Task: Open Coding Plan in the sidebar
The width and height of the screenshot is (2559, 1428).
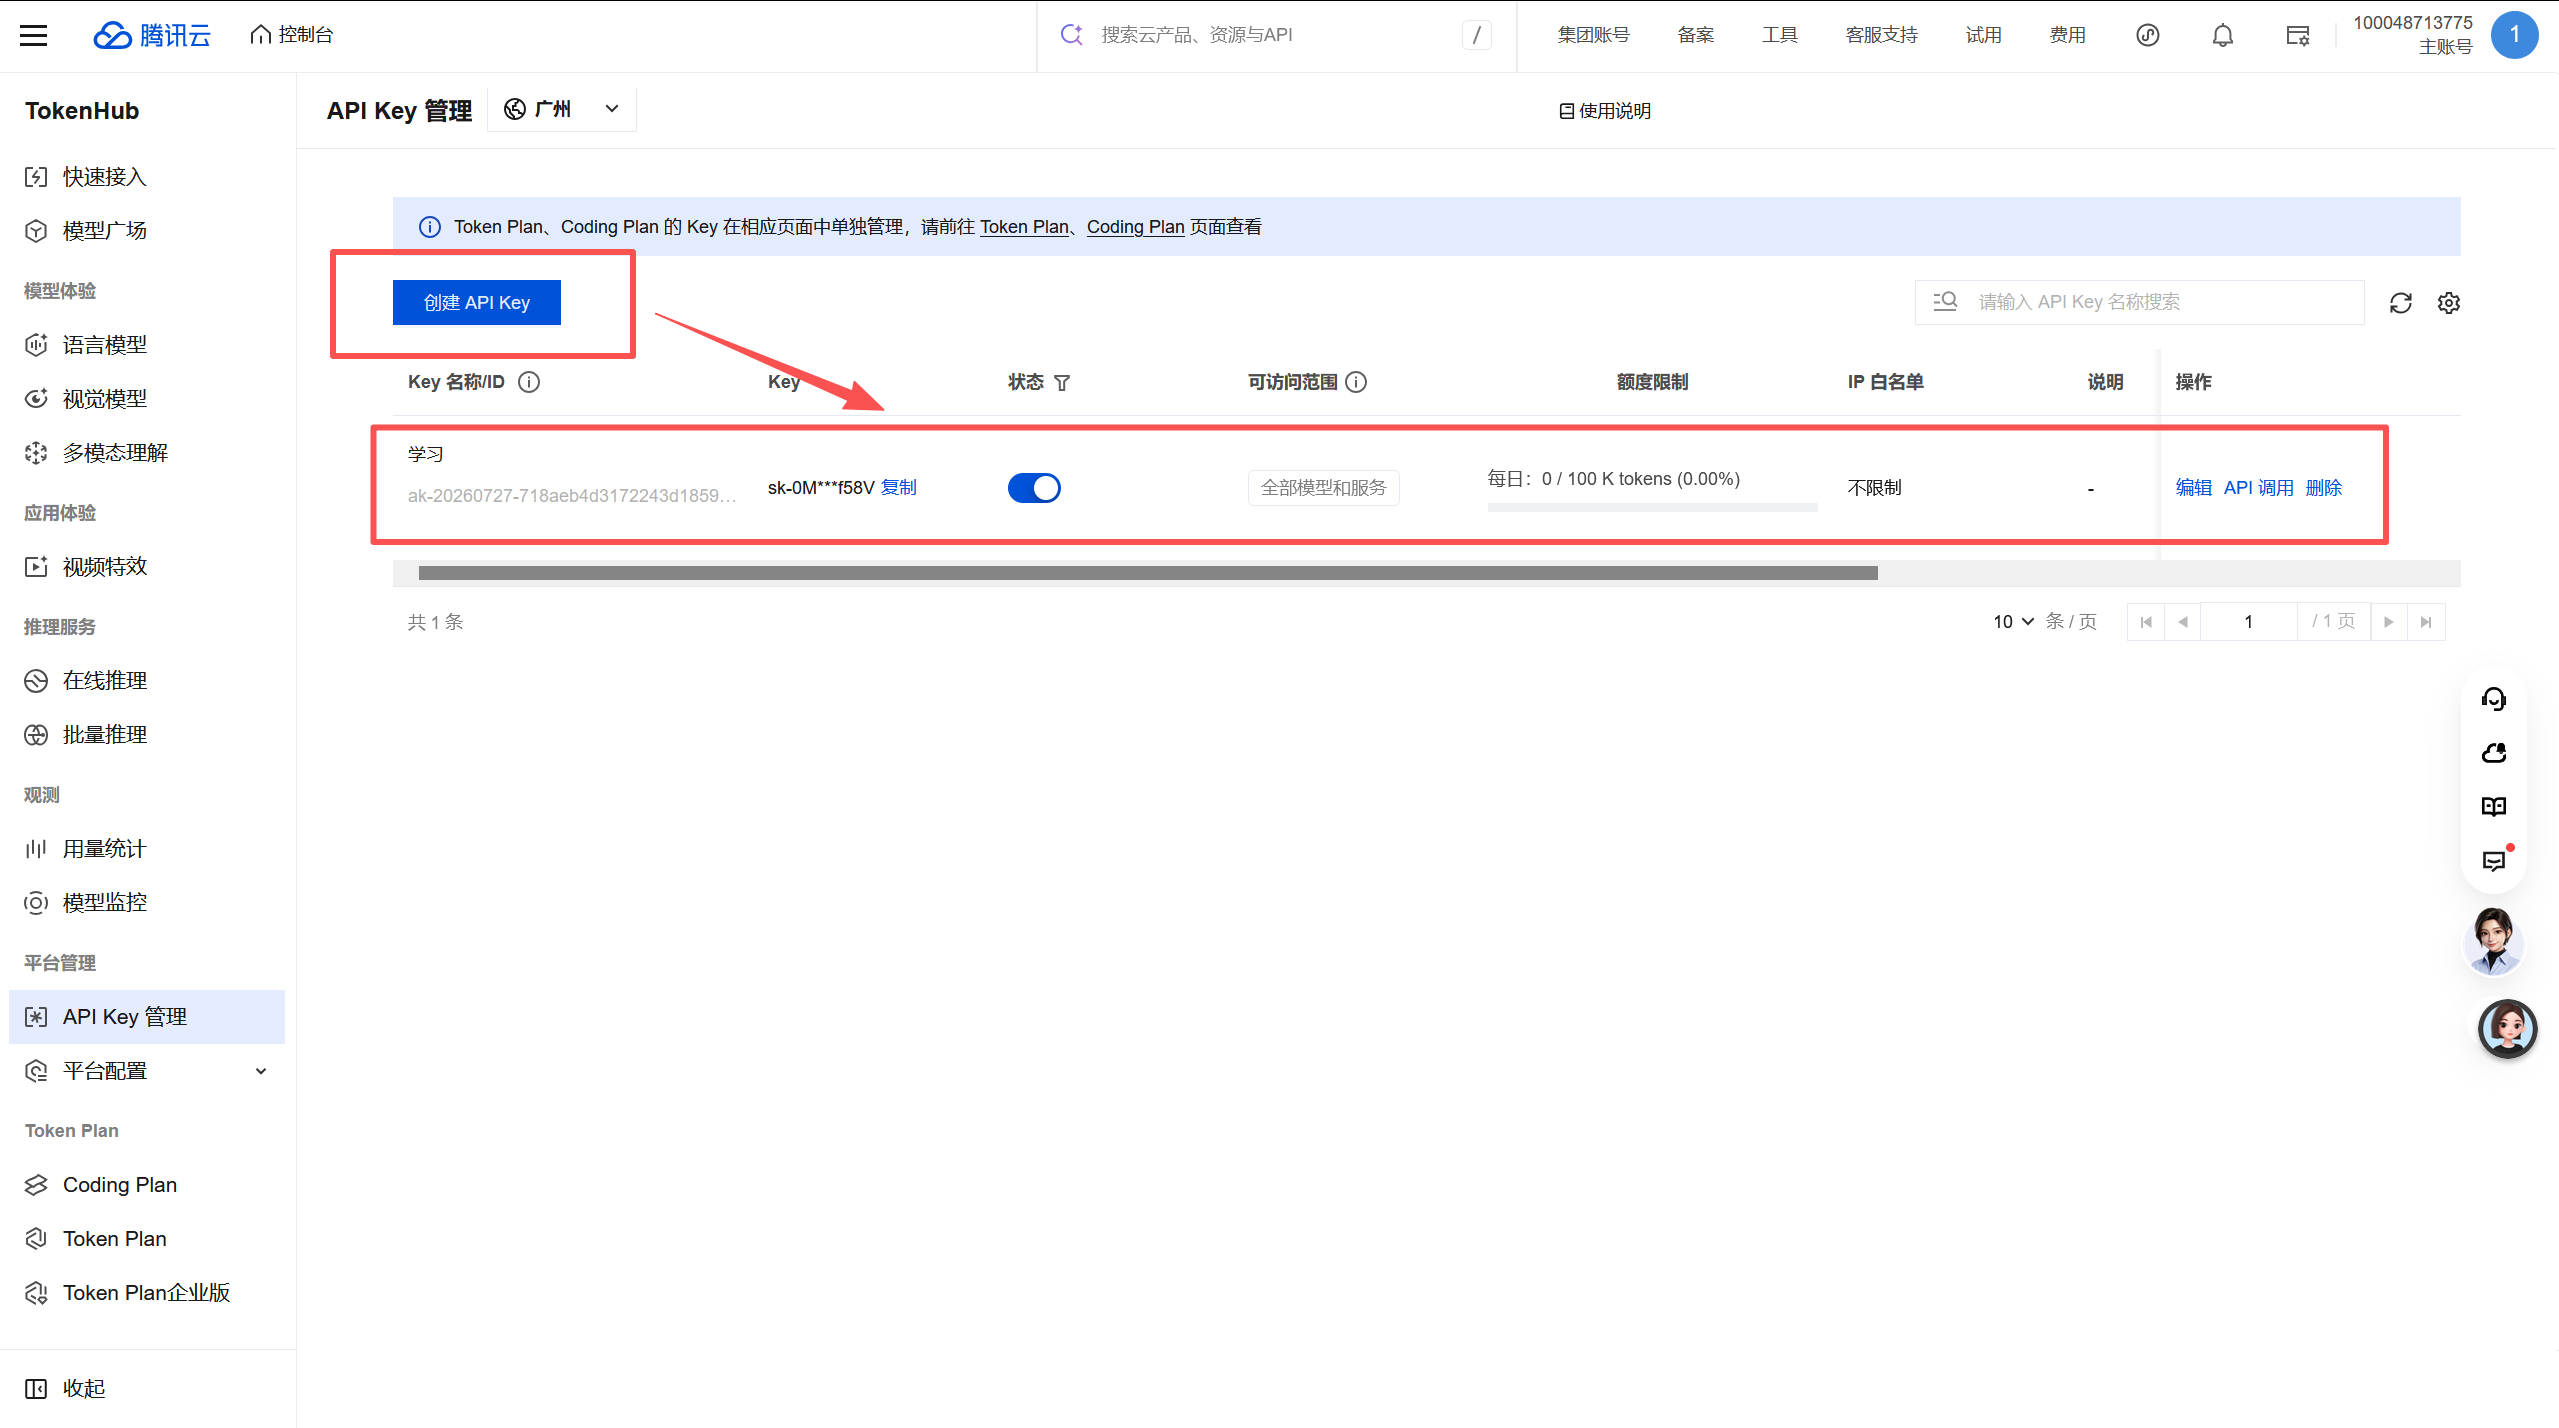Action: (147, 1185)
